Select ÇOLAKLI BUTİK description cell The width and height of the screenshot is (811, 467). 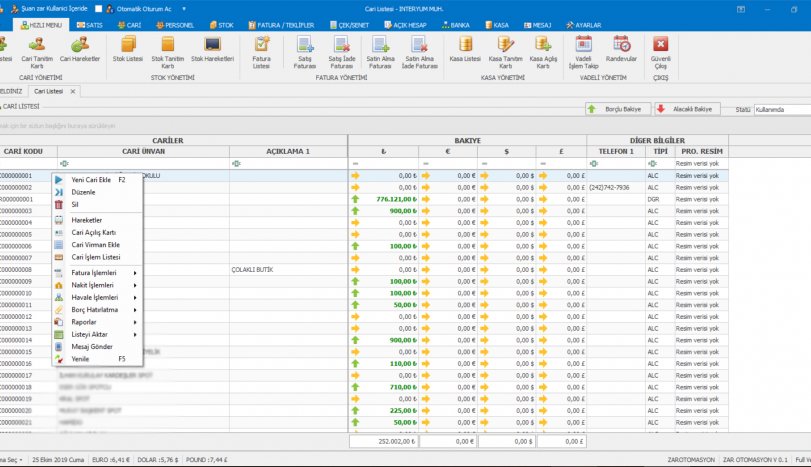[288, 269]
